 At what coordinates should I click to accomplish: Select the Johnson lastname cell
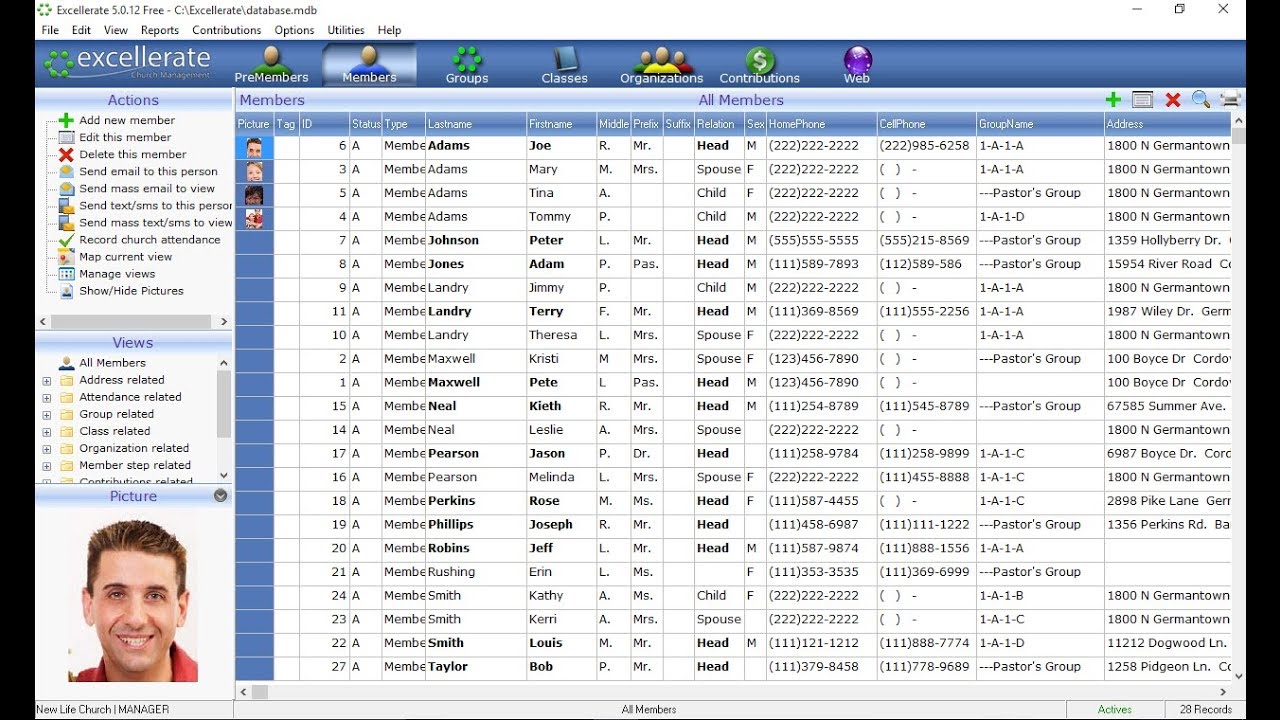pyautogui.click(x=476, y=241)
